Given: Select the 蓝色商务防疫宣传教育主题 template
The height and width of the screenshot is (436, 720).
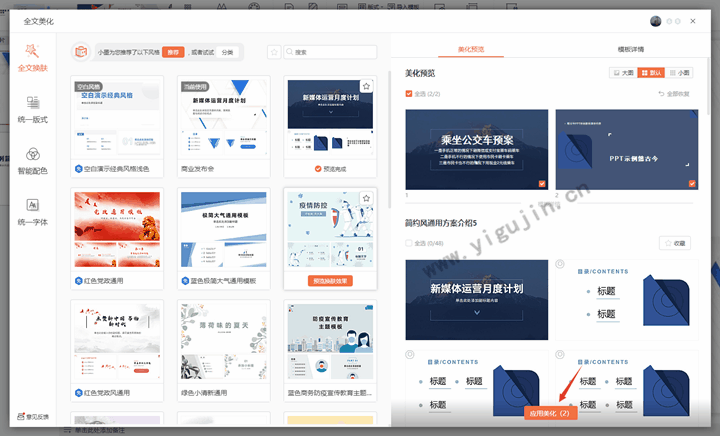Looking at the screenshot, I should click(x=330, y=351).
